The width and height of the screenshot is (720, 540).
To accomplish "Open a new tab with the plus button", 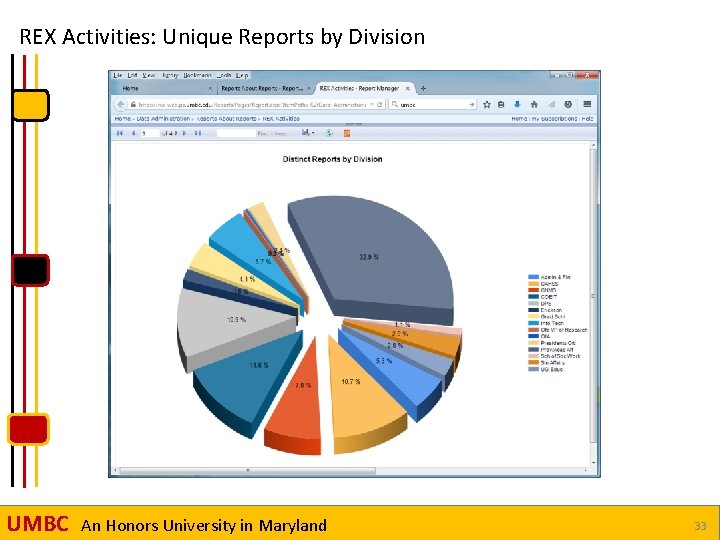I will click(x=423, y=88).
